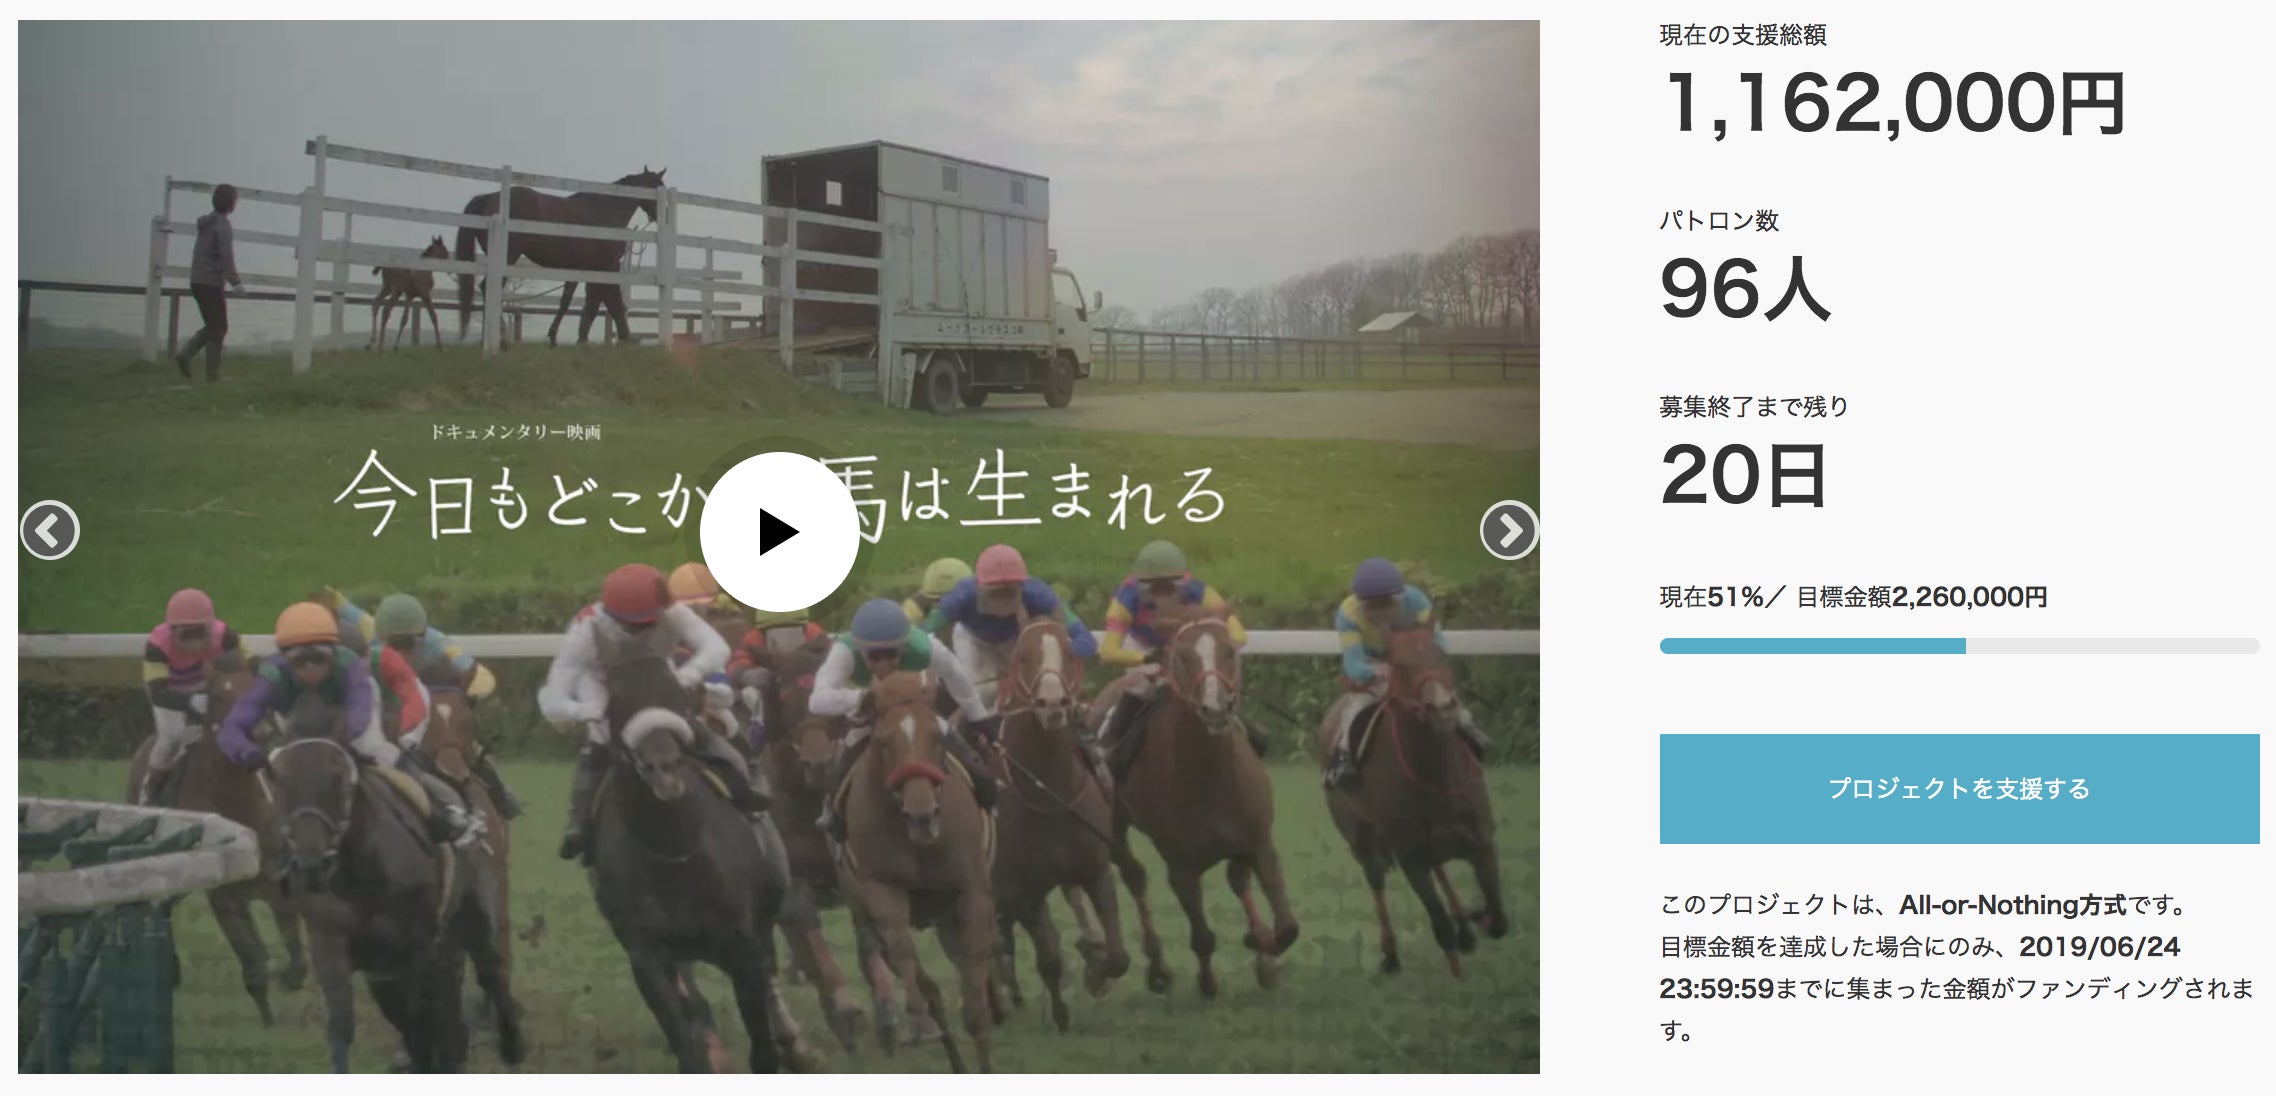
Task: Click the 現在51% progress text
Action: 1711,597
